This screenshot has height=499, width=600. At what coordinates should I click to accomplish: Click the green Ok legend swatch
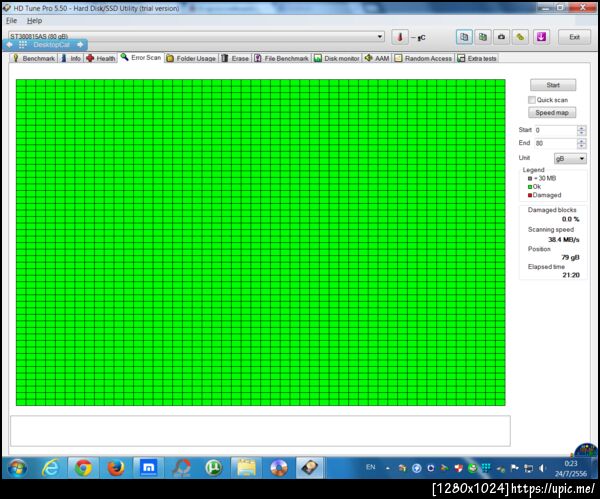[530, 187]
